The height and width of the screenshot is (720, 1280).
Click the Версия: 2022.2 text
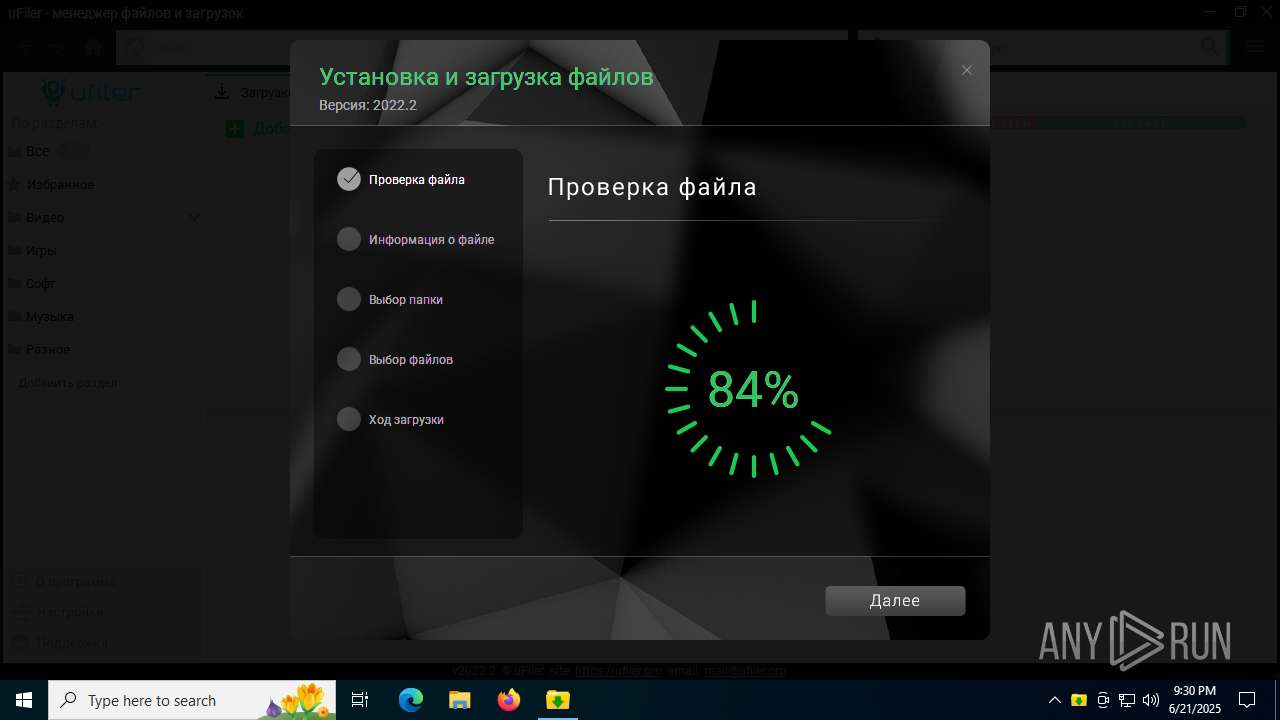point(368,105)
